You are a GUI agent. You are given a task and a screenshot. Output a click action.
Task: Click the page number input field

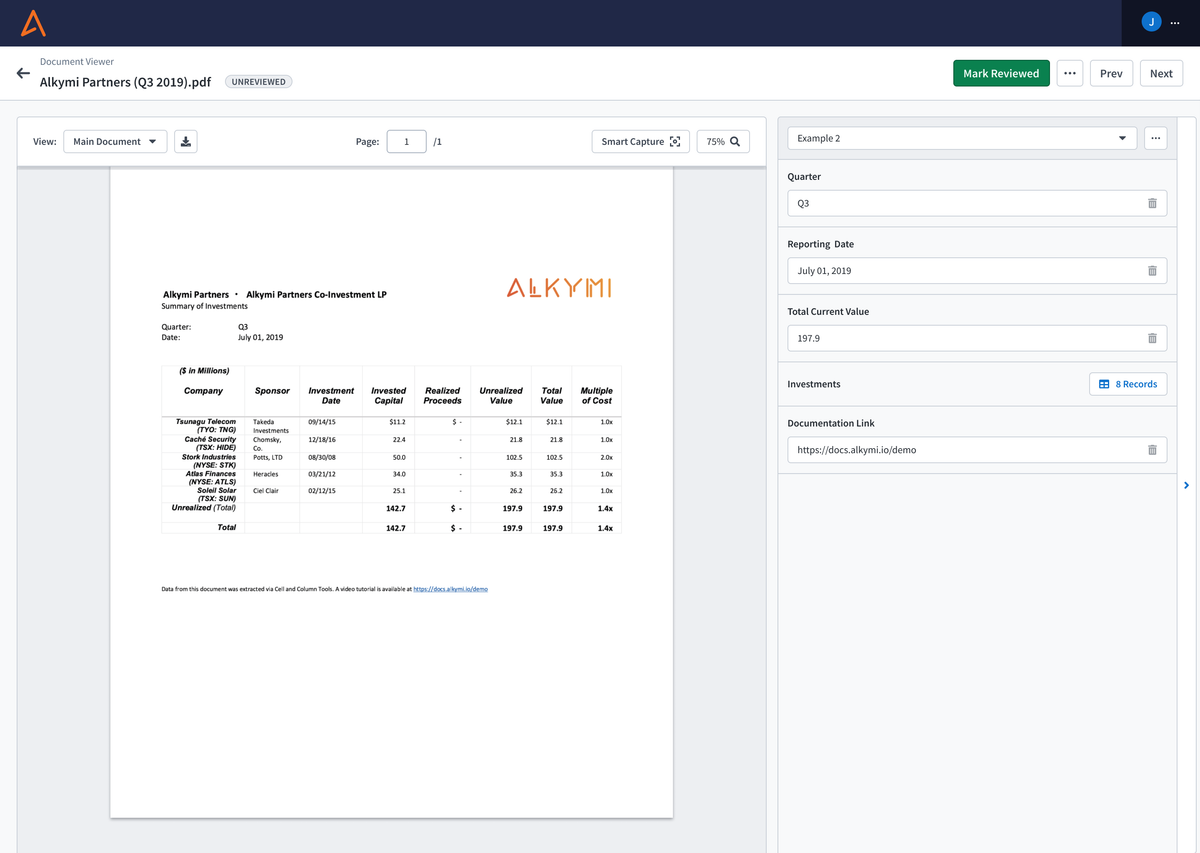pos(406,142)
